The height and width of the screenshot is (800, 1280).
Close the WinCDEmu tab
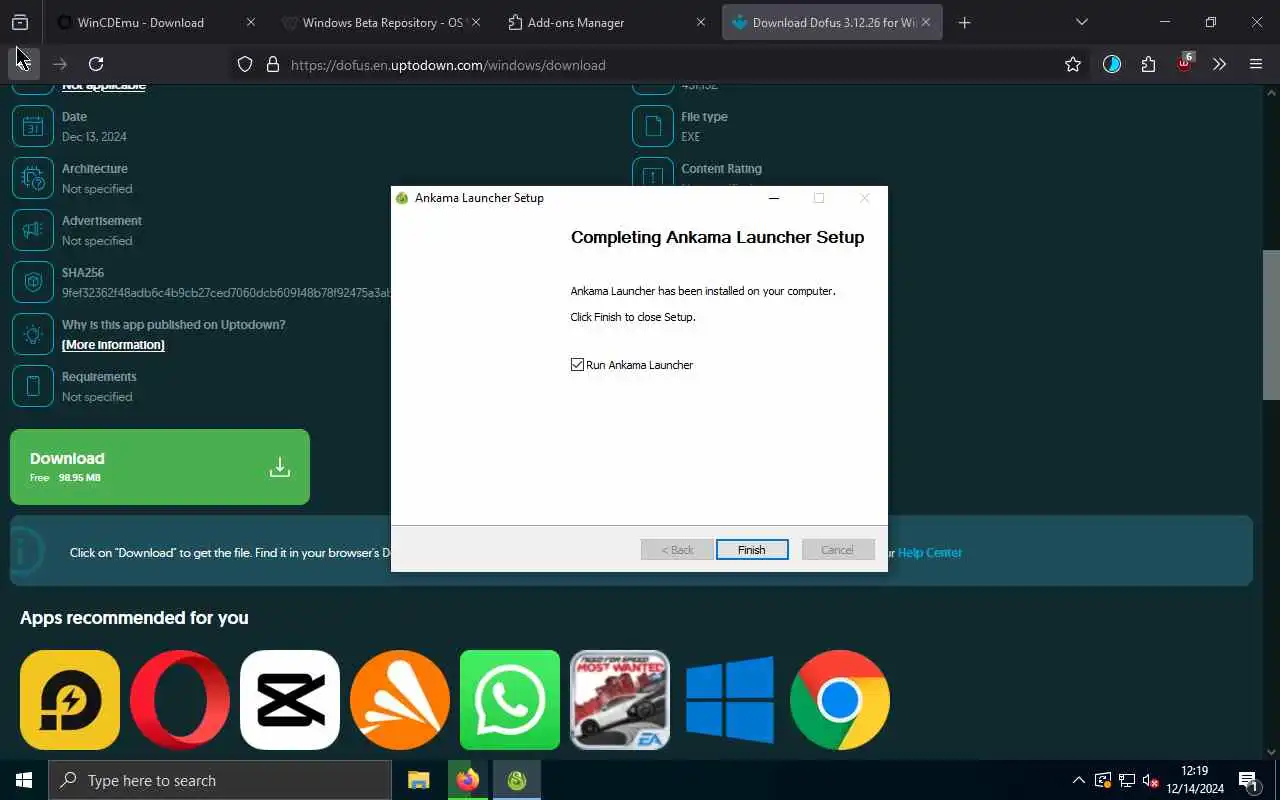coord(250,22)
